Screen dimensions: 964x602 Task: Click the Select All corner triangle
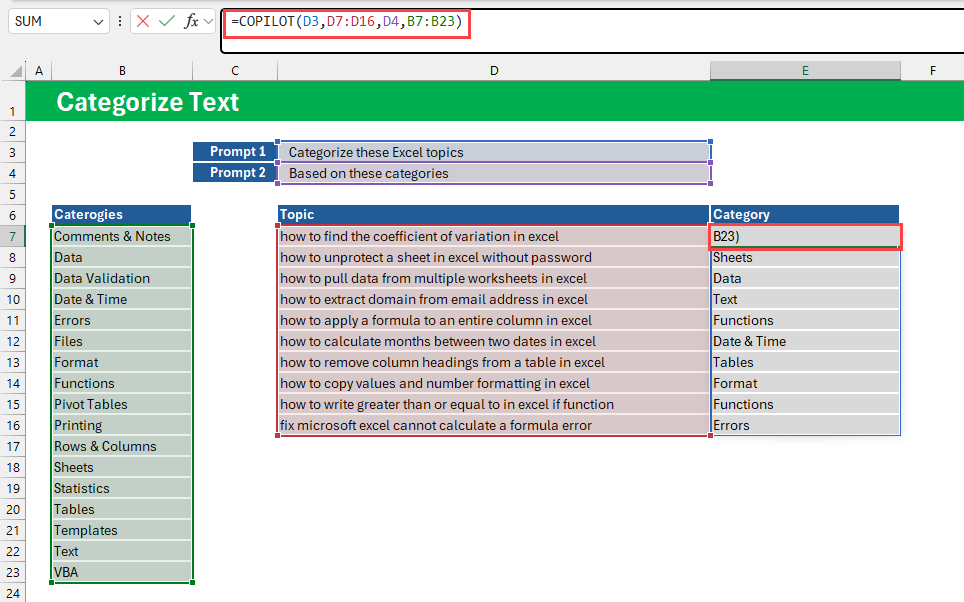[x=16, y=71]
